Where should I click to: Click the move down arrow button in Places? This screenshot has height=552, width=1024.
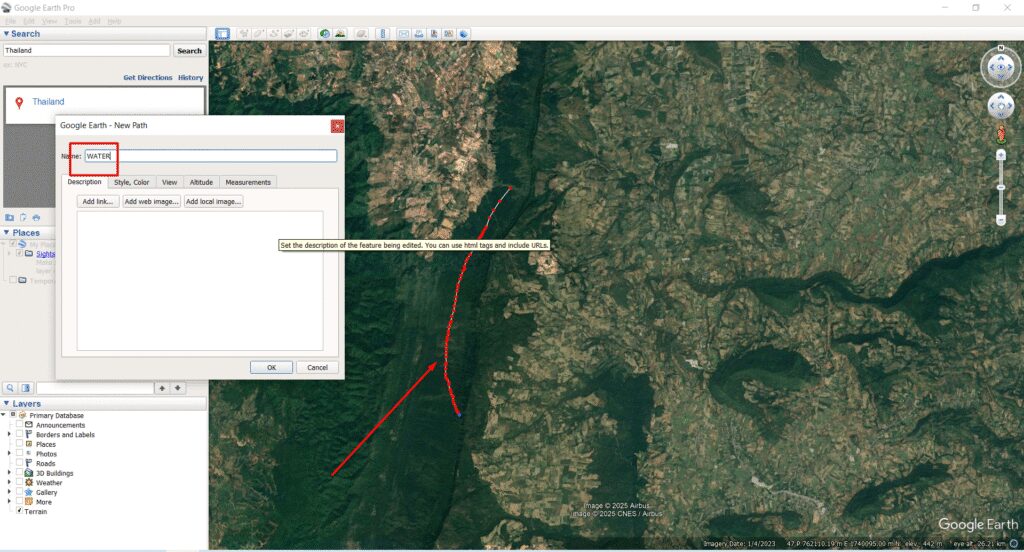pos(177,388)
